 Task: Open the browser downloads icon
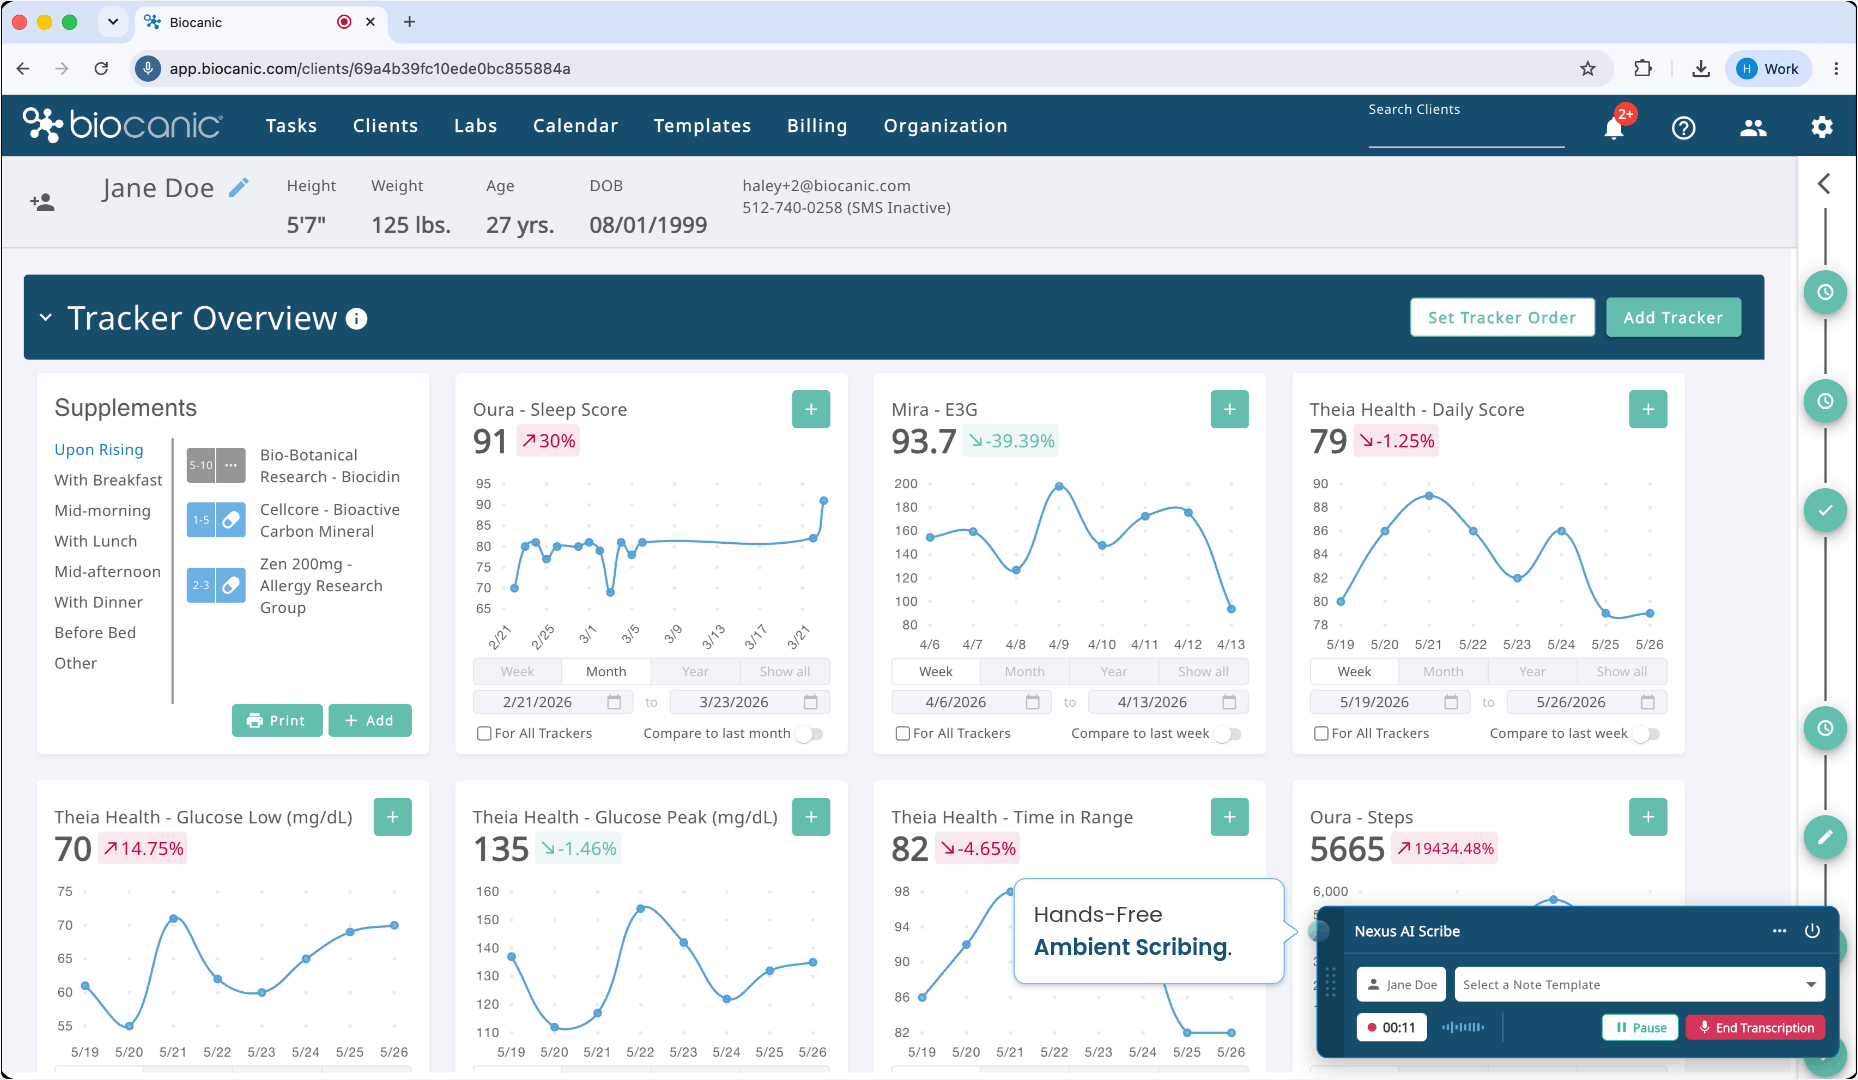pos(1700,69)
